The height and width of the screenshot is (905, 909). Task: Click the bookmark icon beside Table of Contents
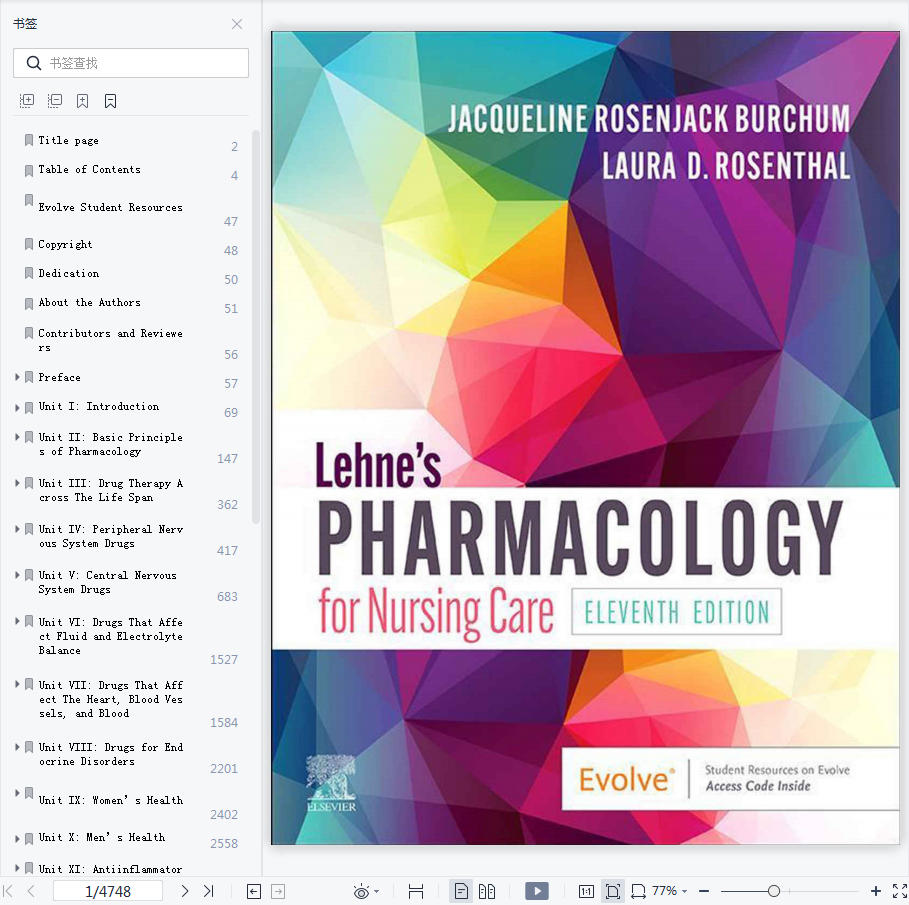(x=28, y=170)
